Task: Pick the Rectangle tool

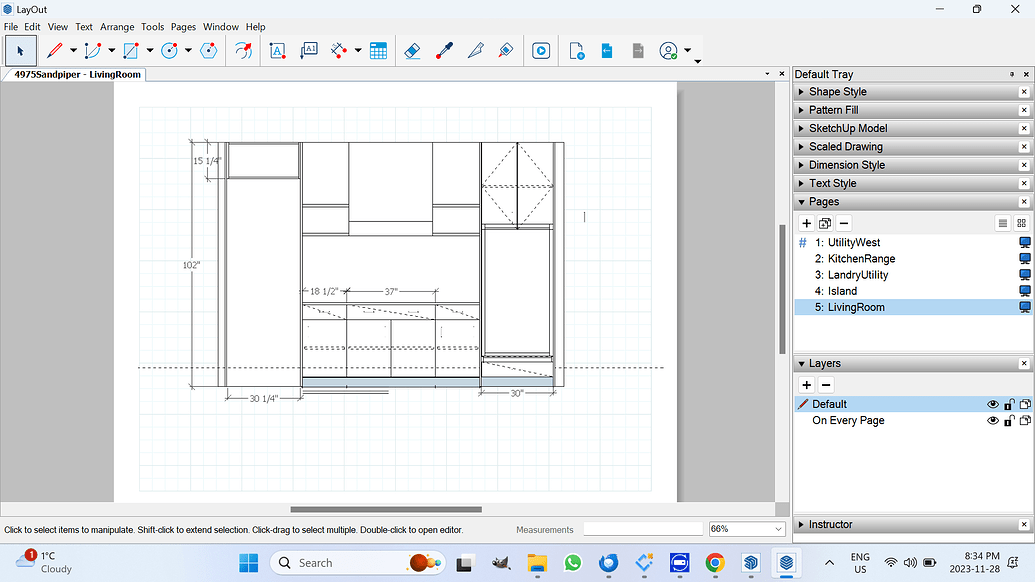Action: pos(131,50)
